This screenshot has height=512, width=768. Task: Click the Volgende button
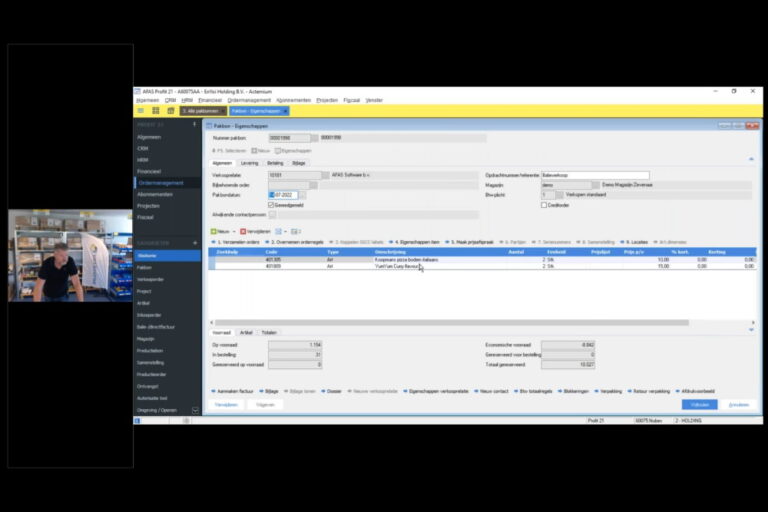click(x=265, y=405)
